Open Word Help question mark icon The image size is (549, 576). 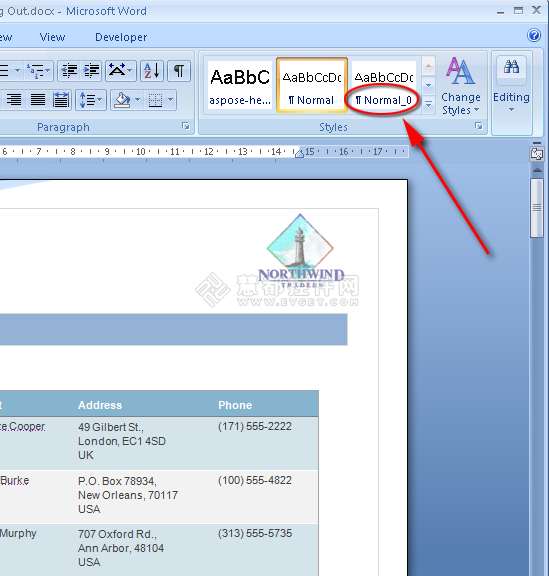tap(534, 35)
